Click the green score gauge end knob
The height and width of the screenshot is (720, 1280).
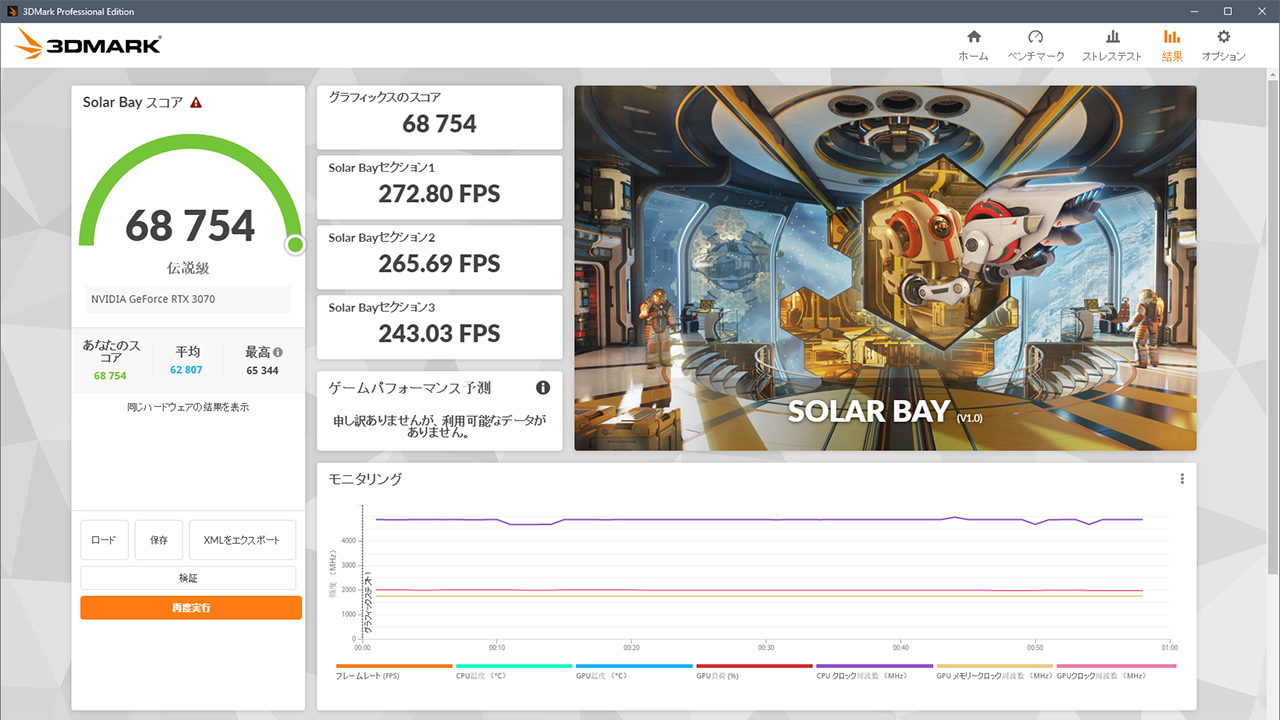coord(294,245)
